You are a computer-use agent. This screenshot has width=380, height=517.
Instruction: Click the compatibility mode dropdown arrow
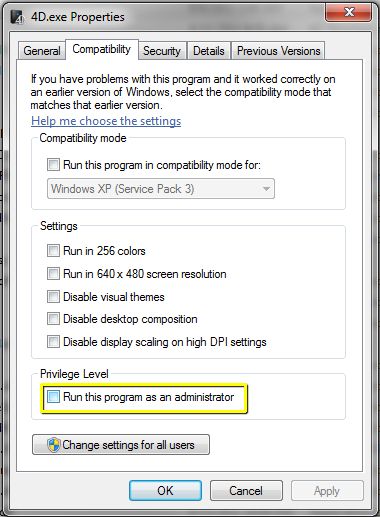coord(266,189)
